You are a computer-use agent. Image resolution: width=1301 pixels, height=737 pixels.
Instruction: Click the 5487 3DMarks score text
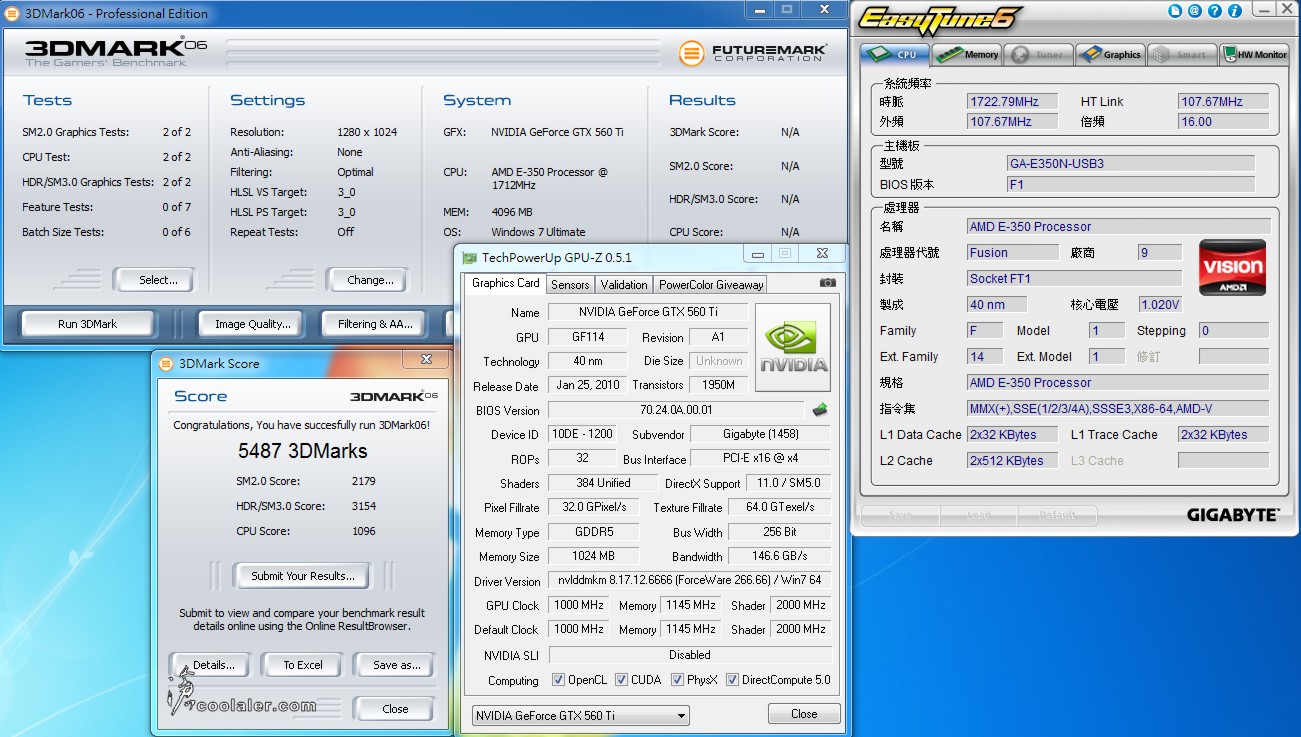(302, 451)
